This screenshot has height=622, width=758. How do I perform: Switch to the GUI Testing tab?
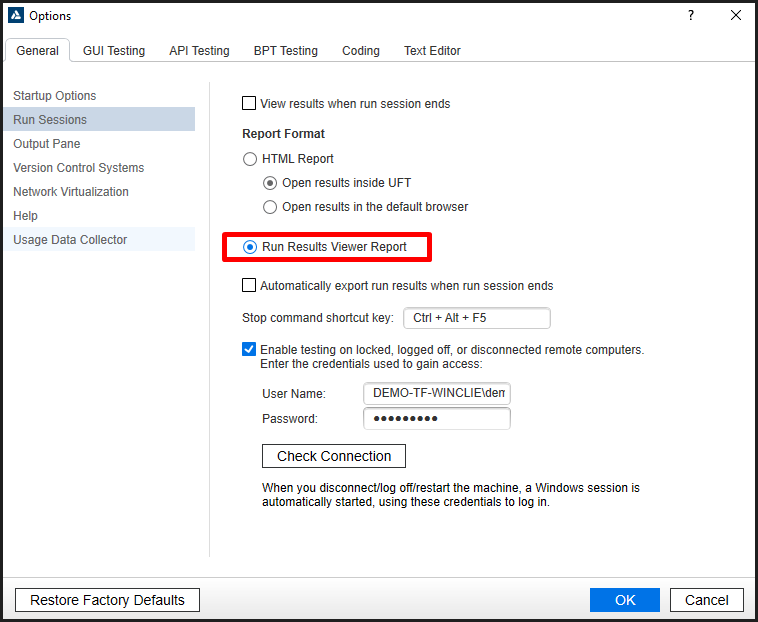tap(113, 51)
